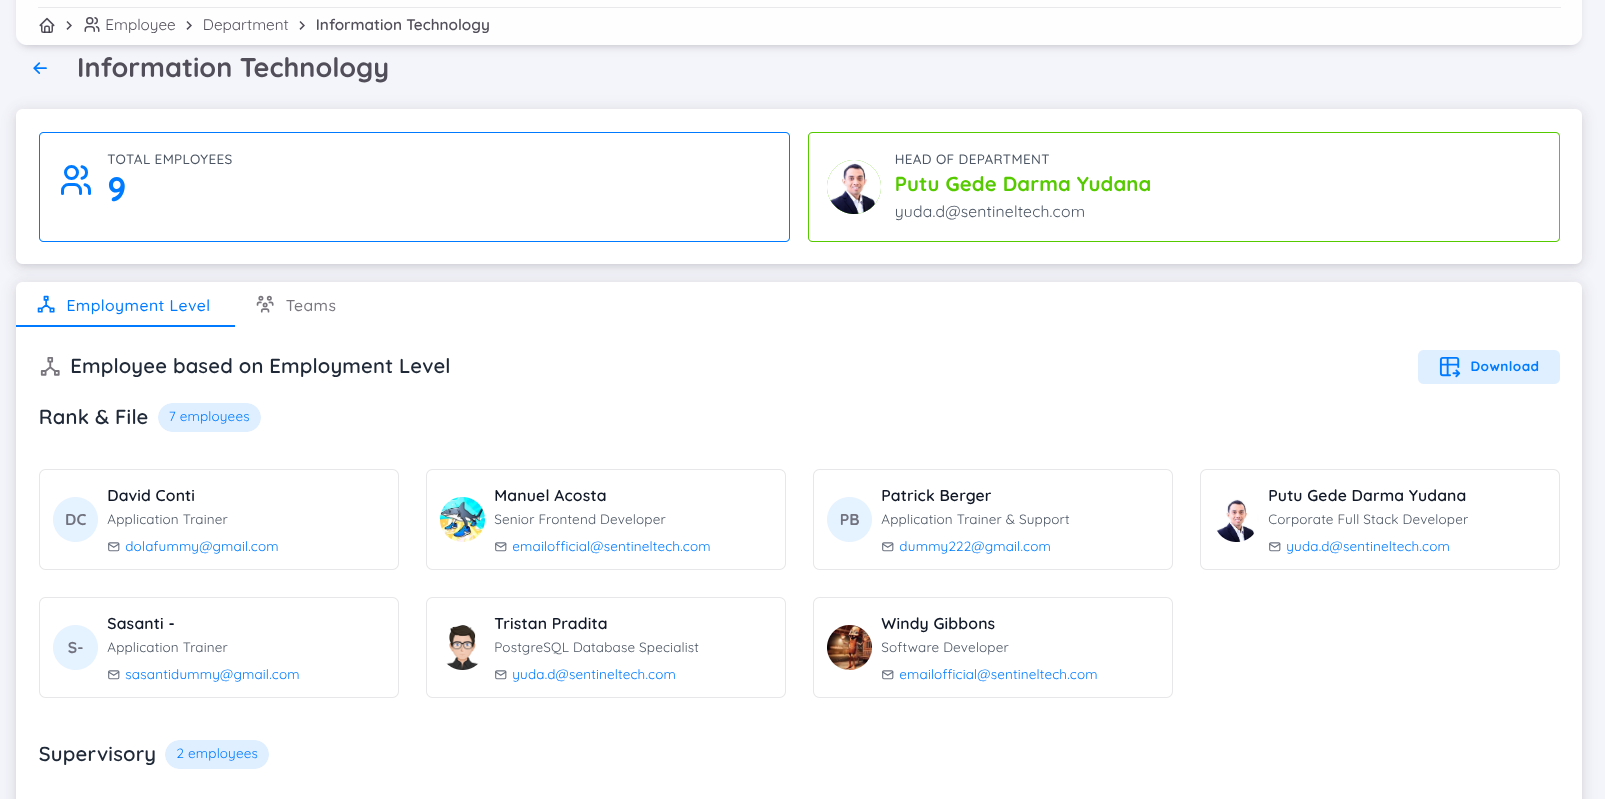The image size is (1605, 799).
Task: Click mail icon next to sasantidummy@gmail.com
Action: pyautogui.click(x=114, y=675)
